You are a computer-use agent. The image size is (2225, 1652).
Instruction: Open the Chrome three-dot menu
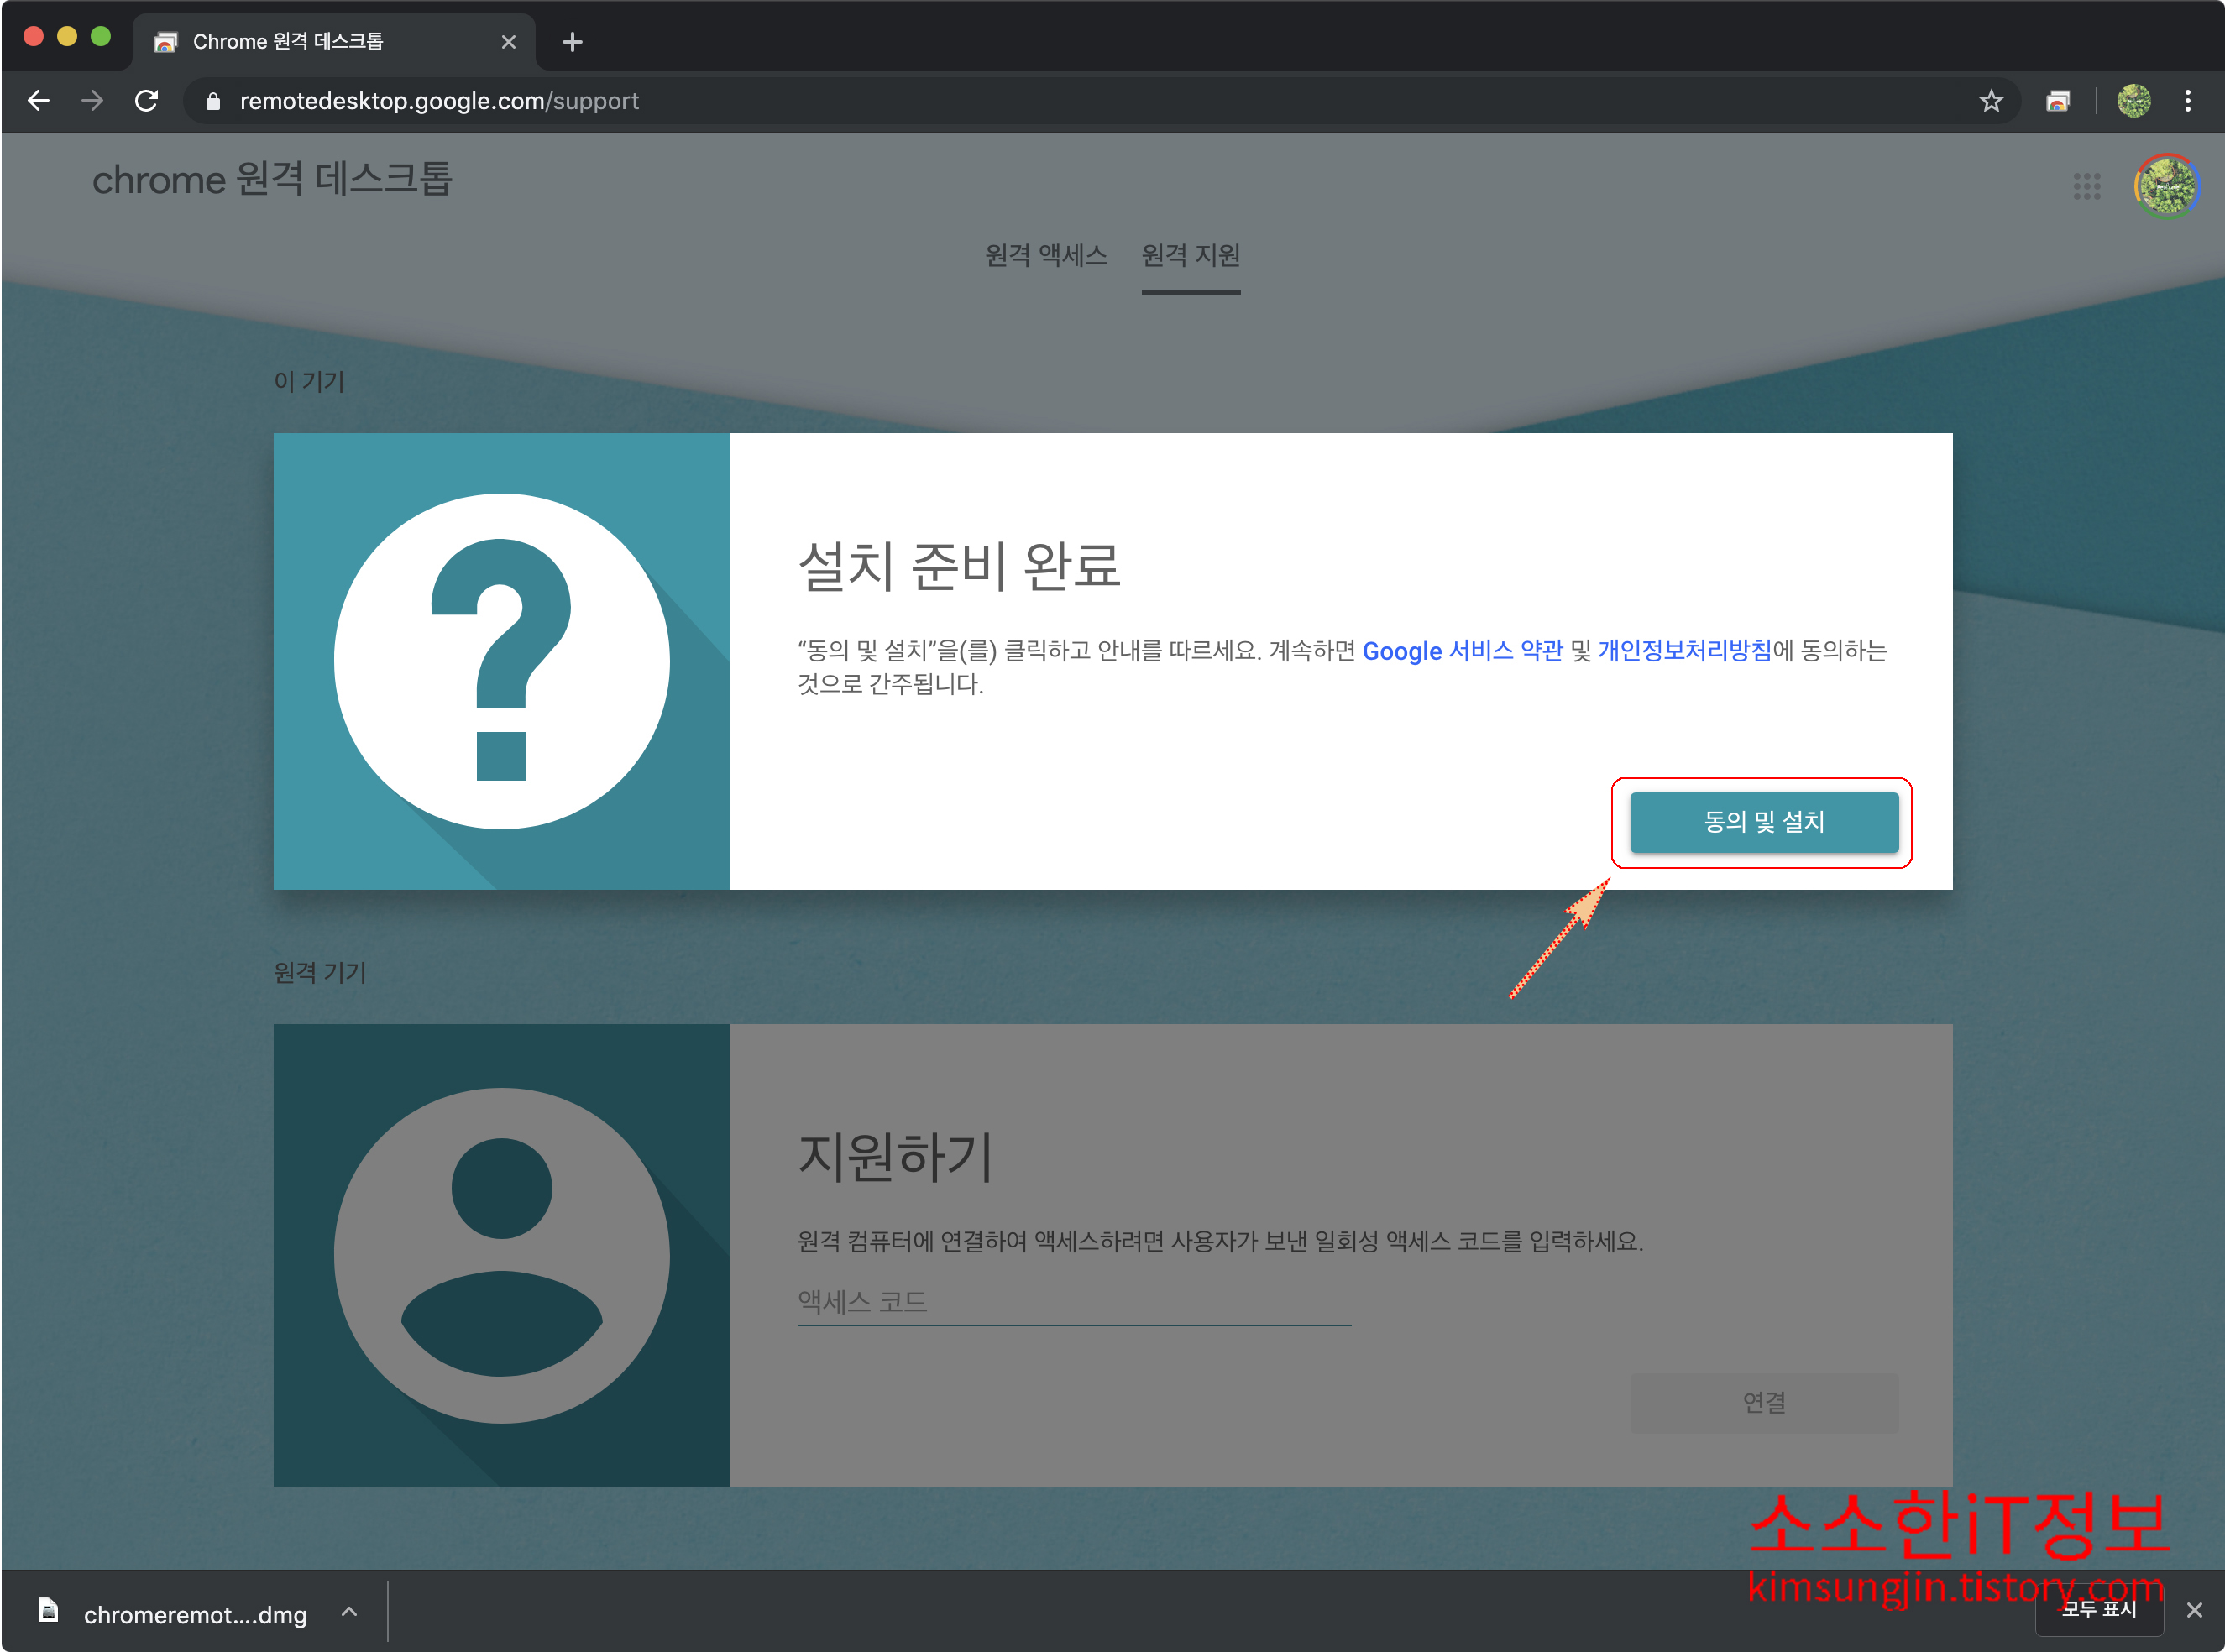pyautogui.click(x=2187, y=101)
